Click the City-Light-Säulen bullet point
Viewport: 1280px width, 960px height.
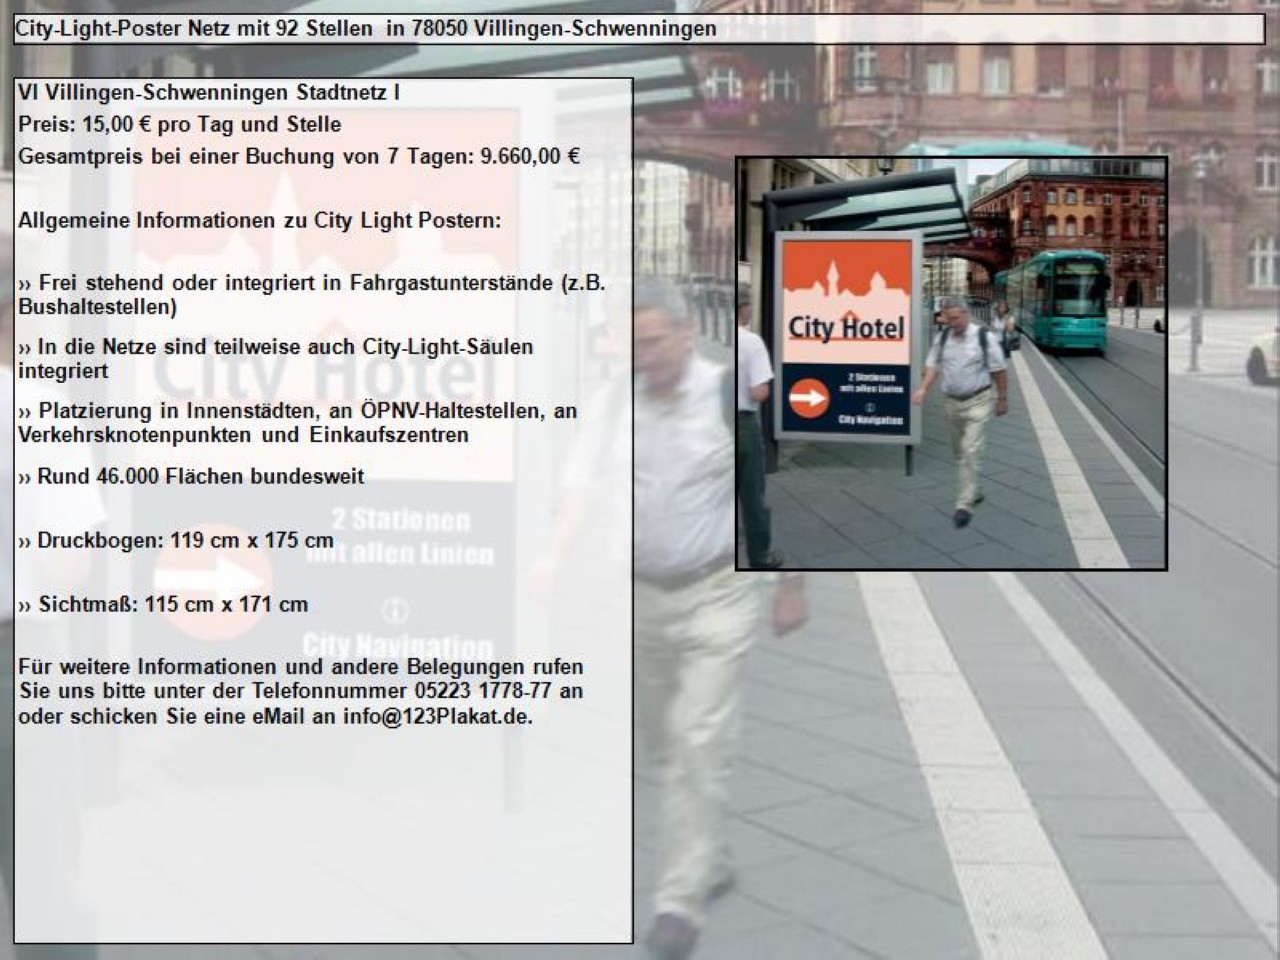276,358
